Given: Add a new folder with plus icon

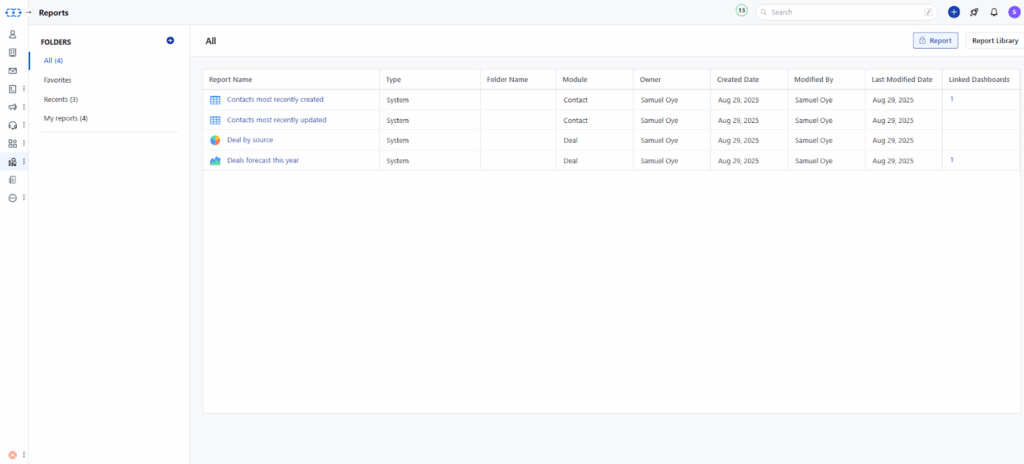Looking at the screenshot, I should pyautogui.click(x=170, y=41).
